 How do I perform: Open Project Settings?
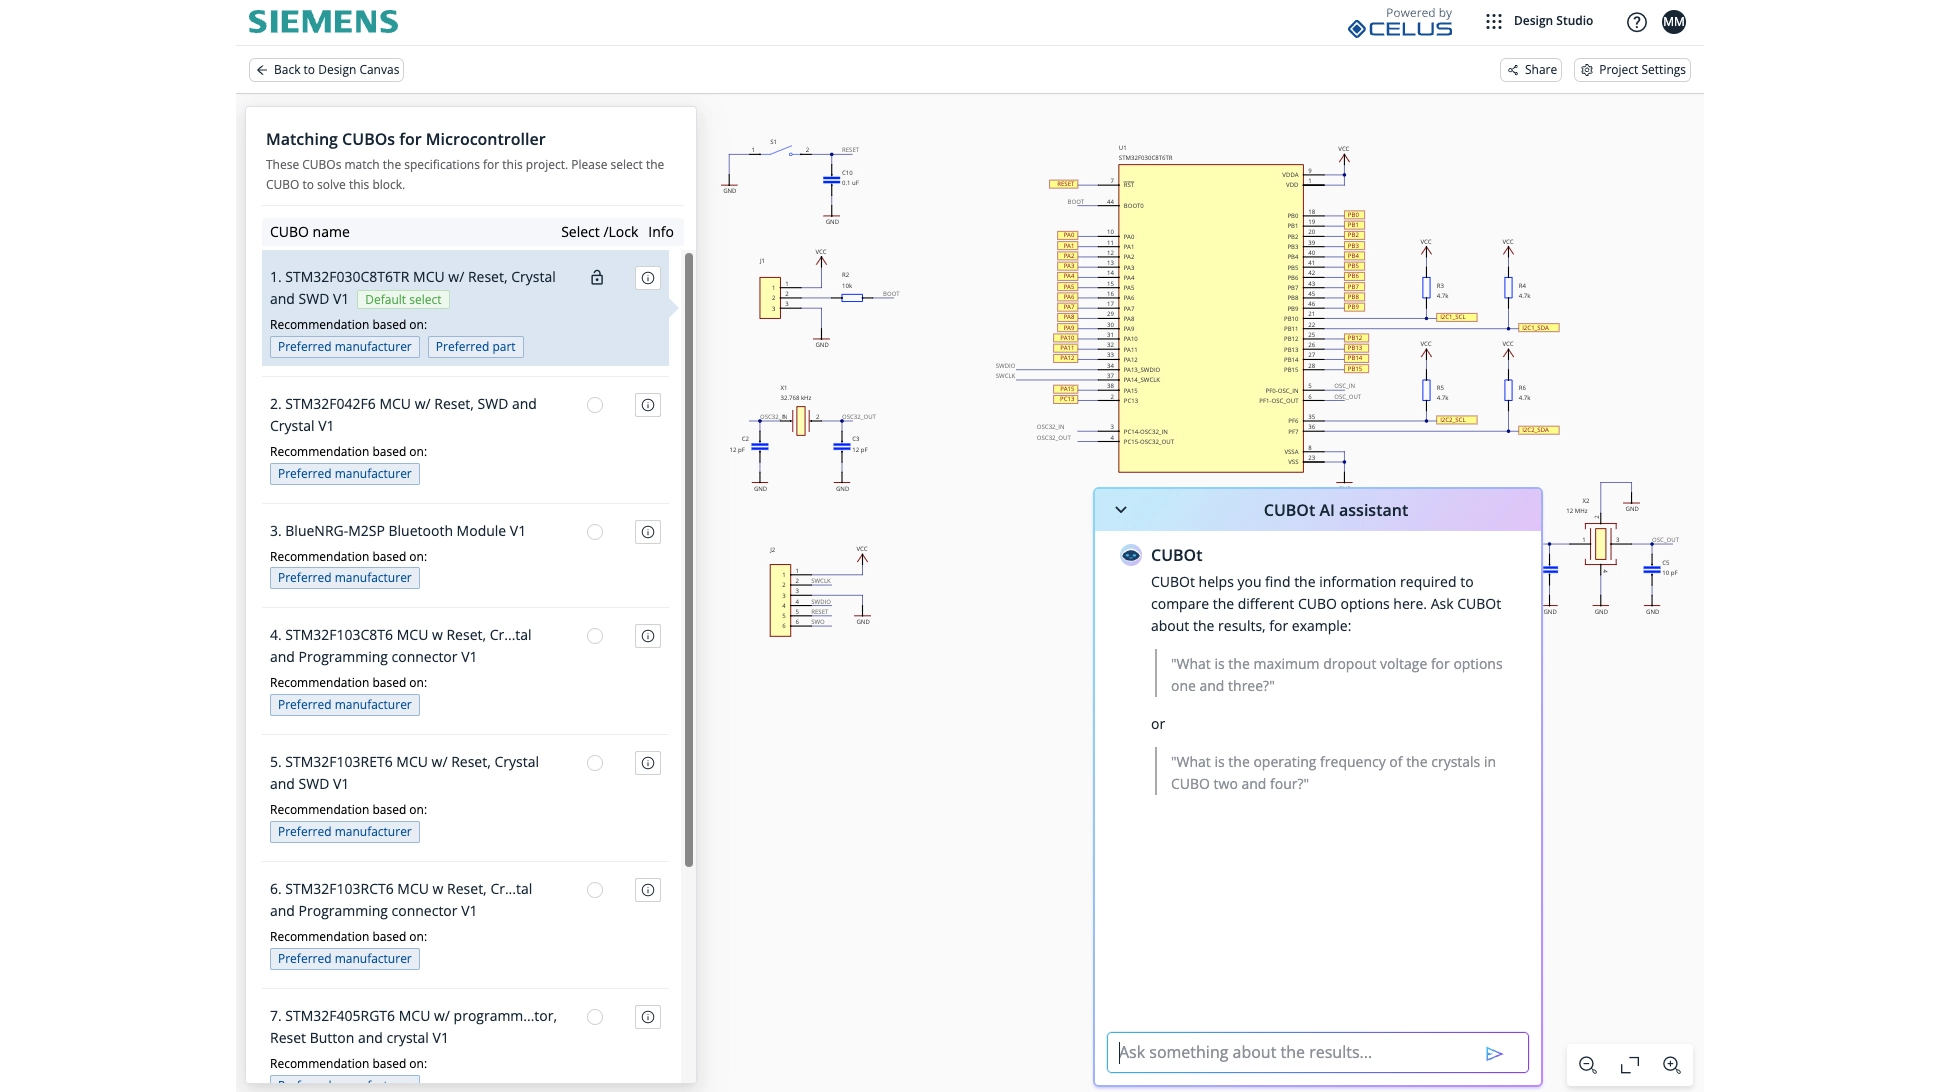(x=1632, y=70)
